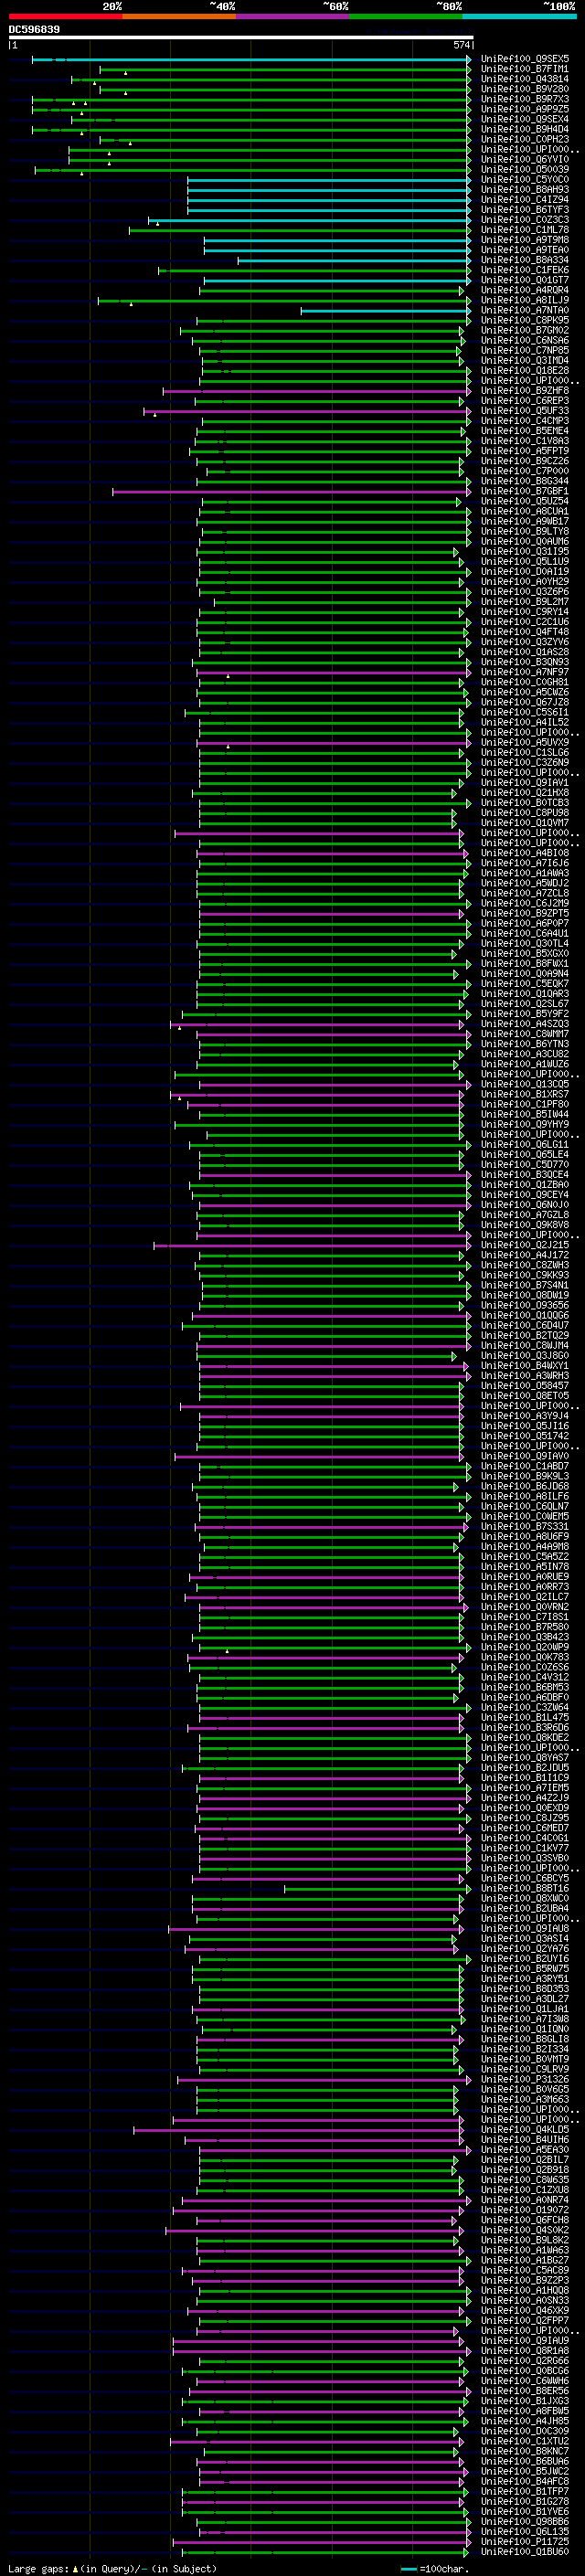
Task: Select the label UniRef100_B8A334
Action: pos(525,260)
